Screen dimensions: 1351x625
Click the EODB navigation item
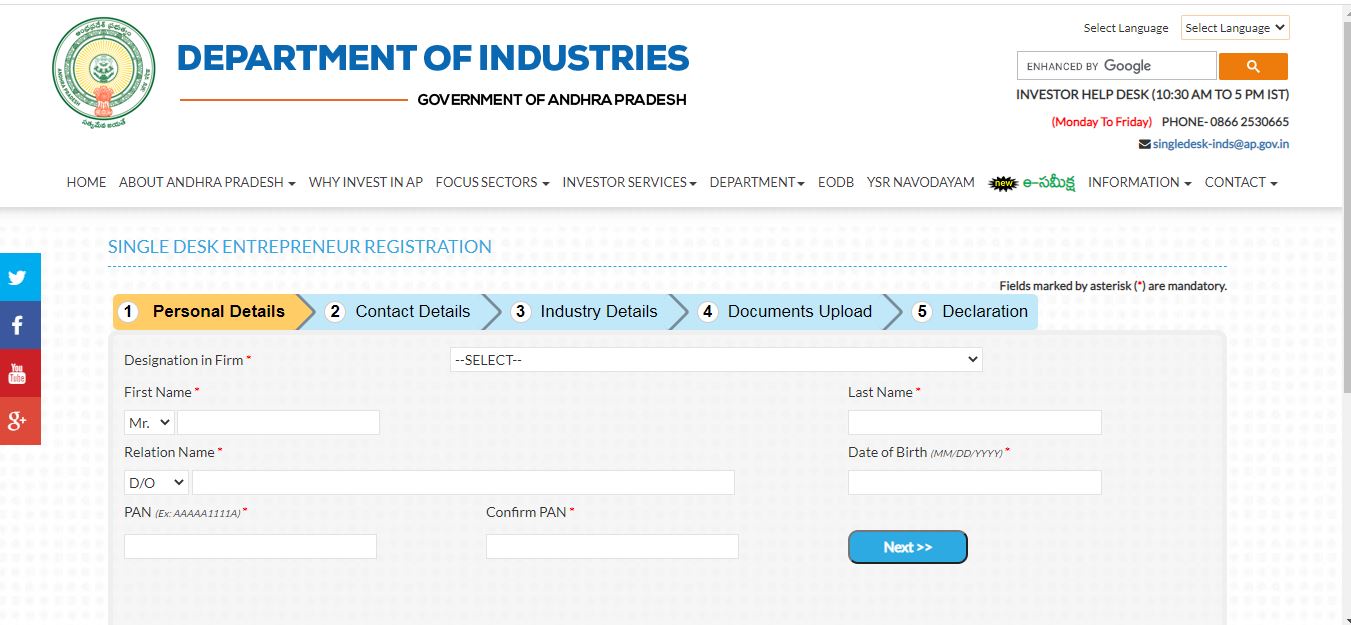836,182
